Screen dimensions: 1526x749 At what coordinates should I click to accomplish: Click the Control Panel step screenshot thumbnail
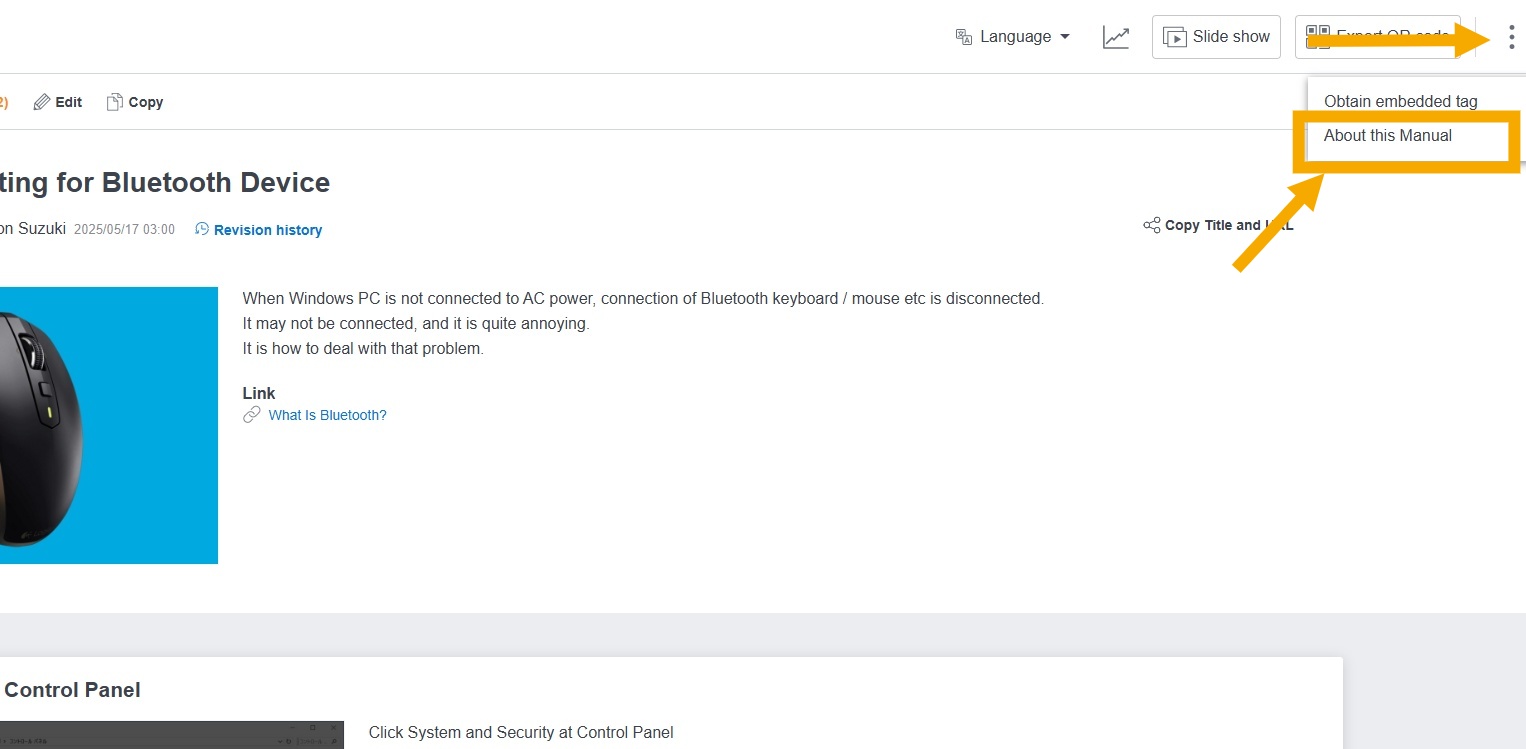coord(172,735)
